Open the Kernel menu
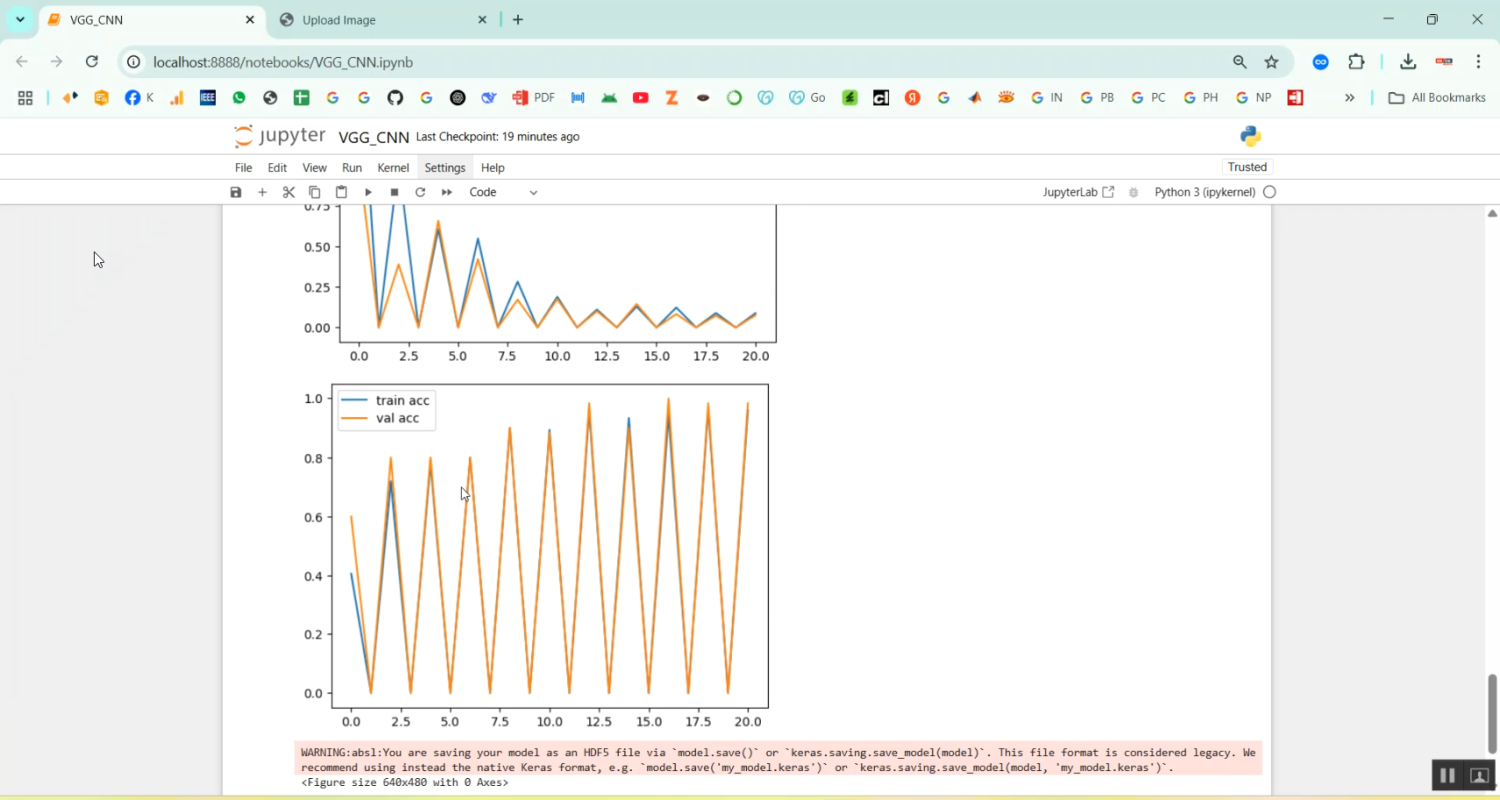1500x800 pixels. pyautogui.click(x=393, y=168)
